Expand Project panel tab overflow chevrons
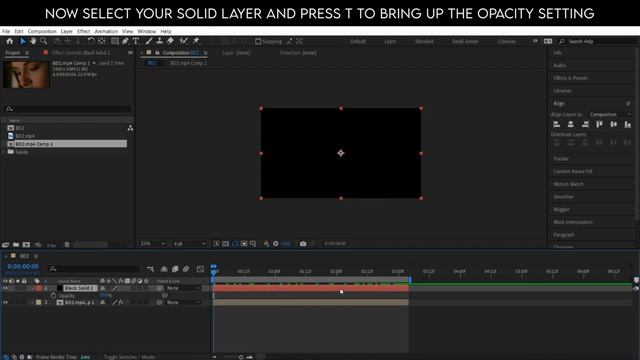 (x=130, y=53)
